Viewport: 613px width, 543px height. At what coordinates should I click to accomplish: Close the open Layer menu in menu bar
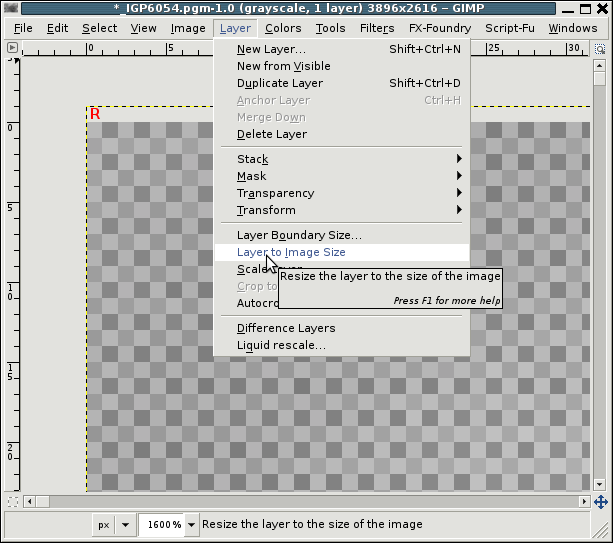[235, 28]
